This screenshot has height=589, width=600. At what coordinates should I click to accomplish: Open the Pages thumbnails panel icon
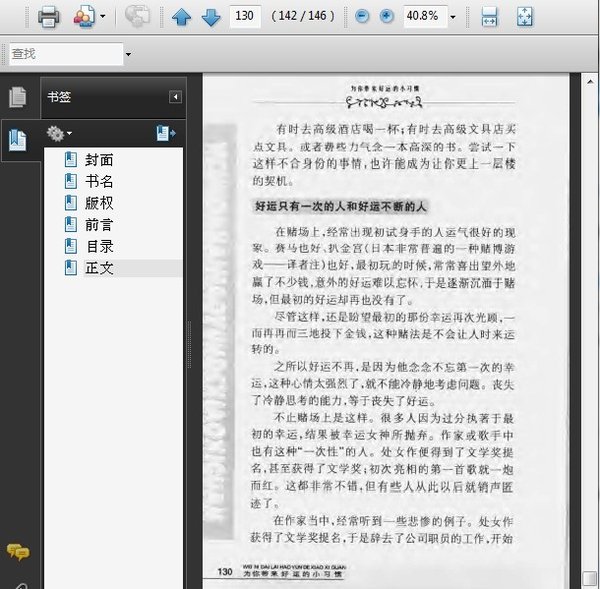tap(18, 97)
